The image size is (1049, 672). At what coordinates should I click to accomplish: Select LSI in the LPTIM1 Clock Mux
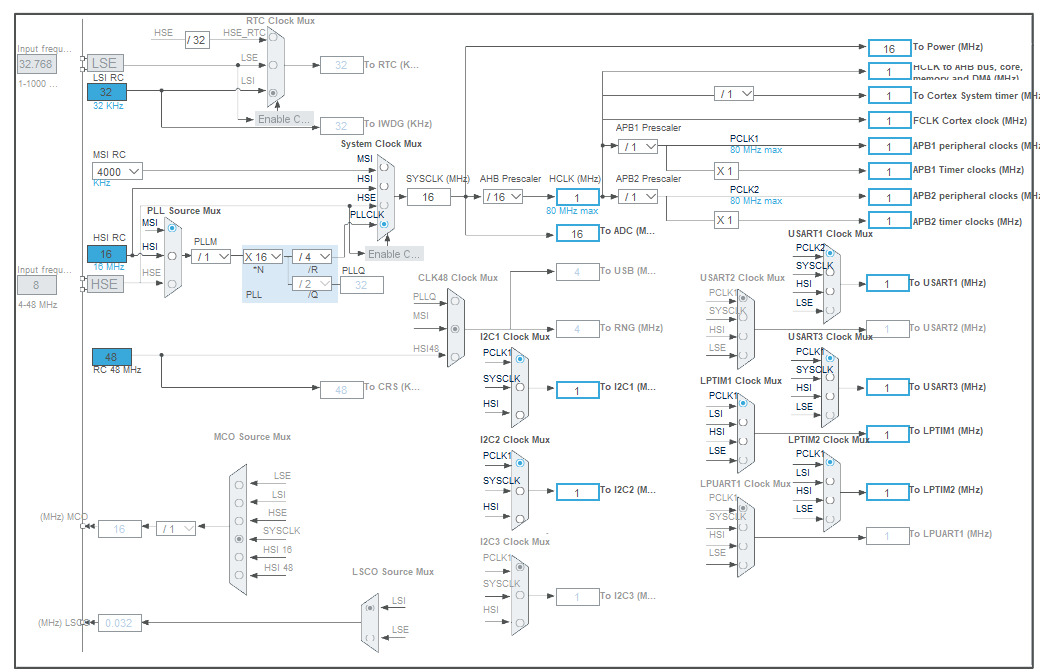[742, 421]
